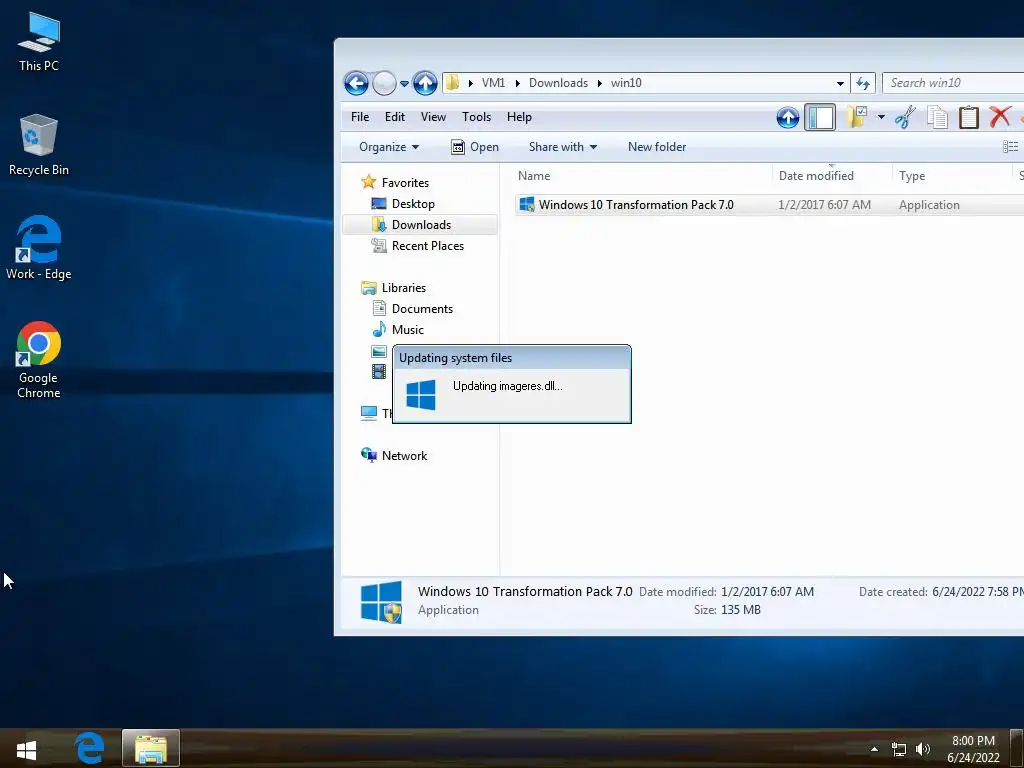Screen dimensions: 1024x768
Task: Go back with the Explorer back arrow
Action: [356, 83]
